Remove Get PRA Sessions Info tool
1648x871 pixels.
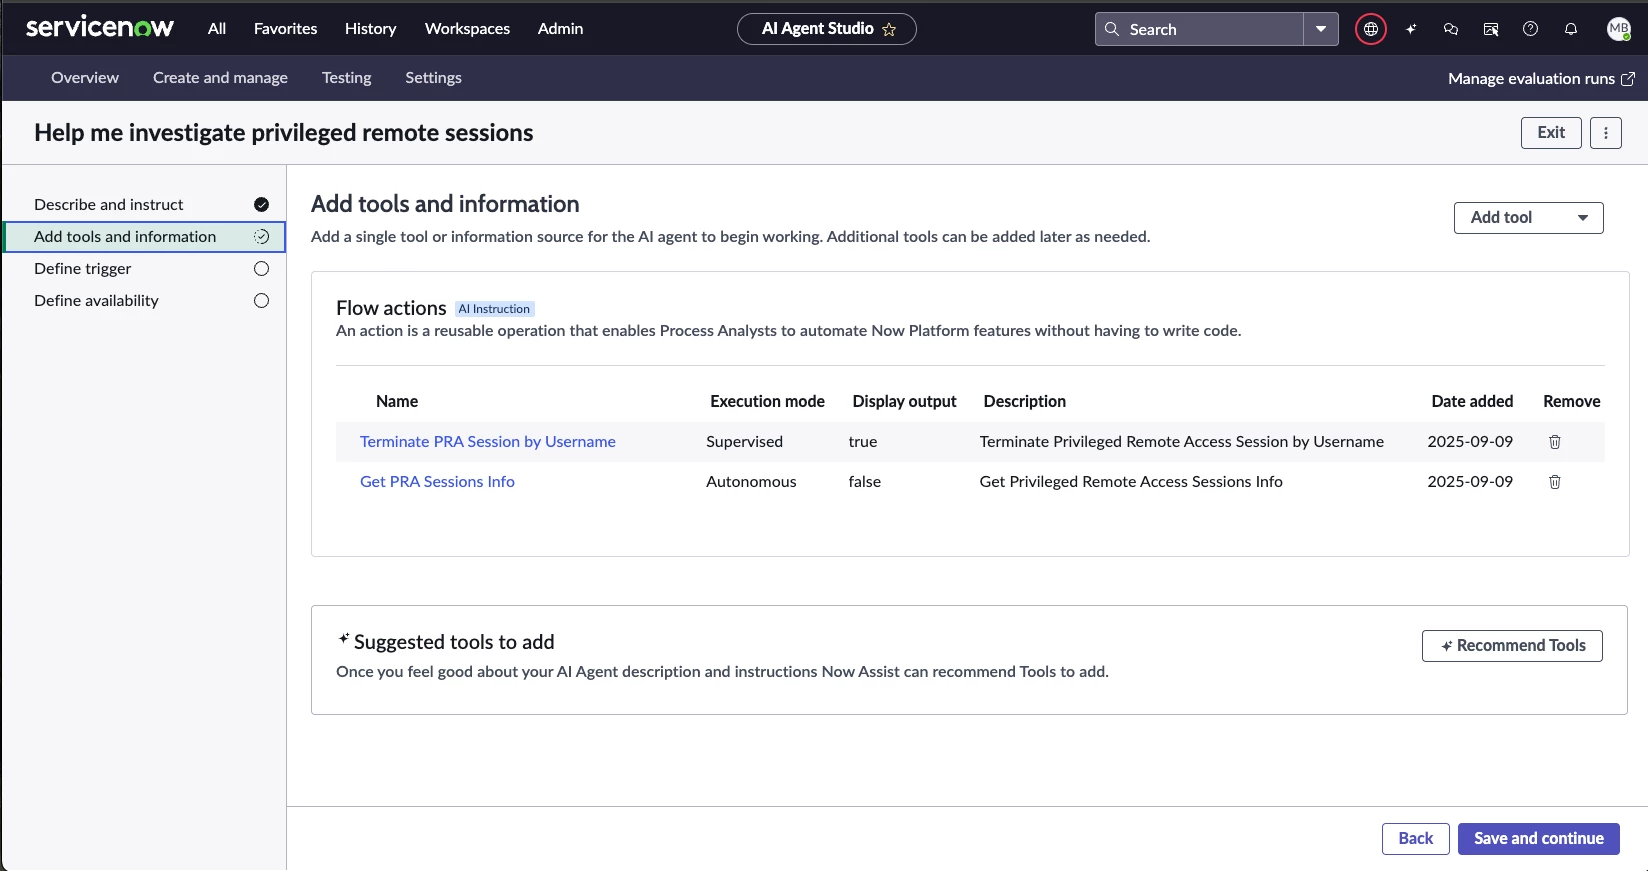[1555, 482]
